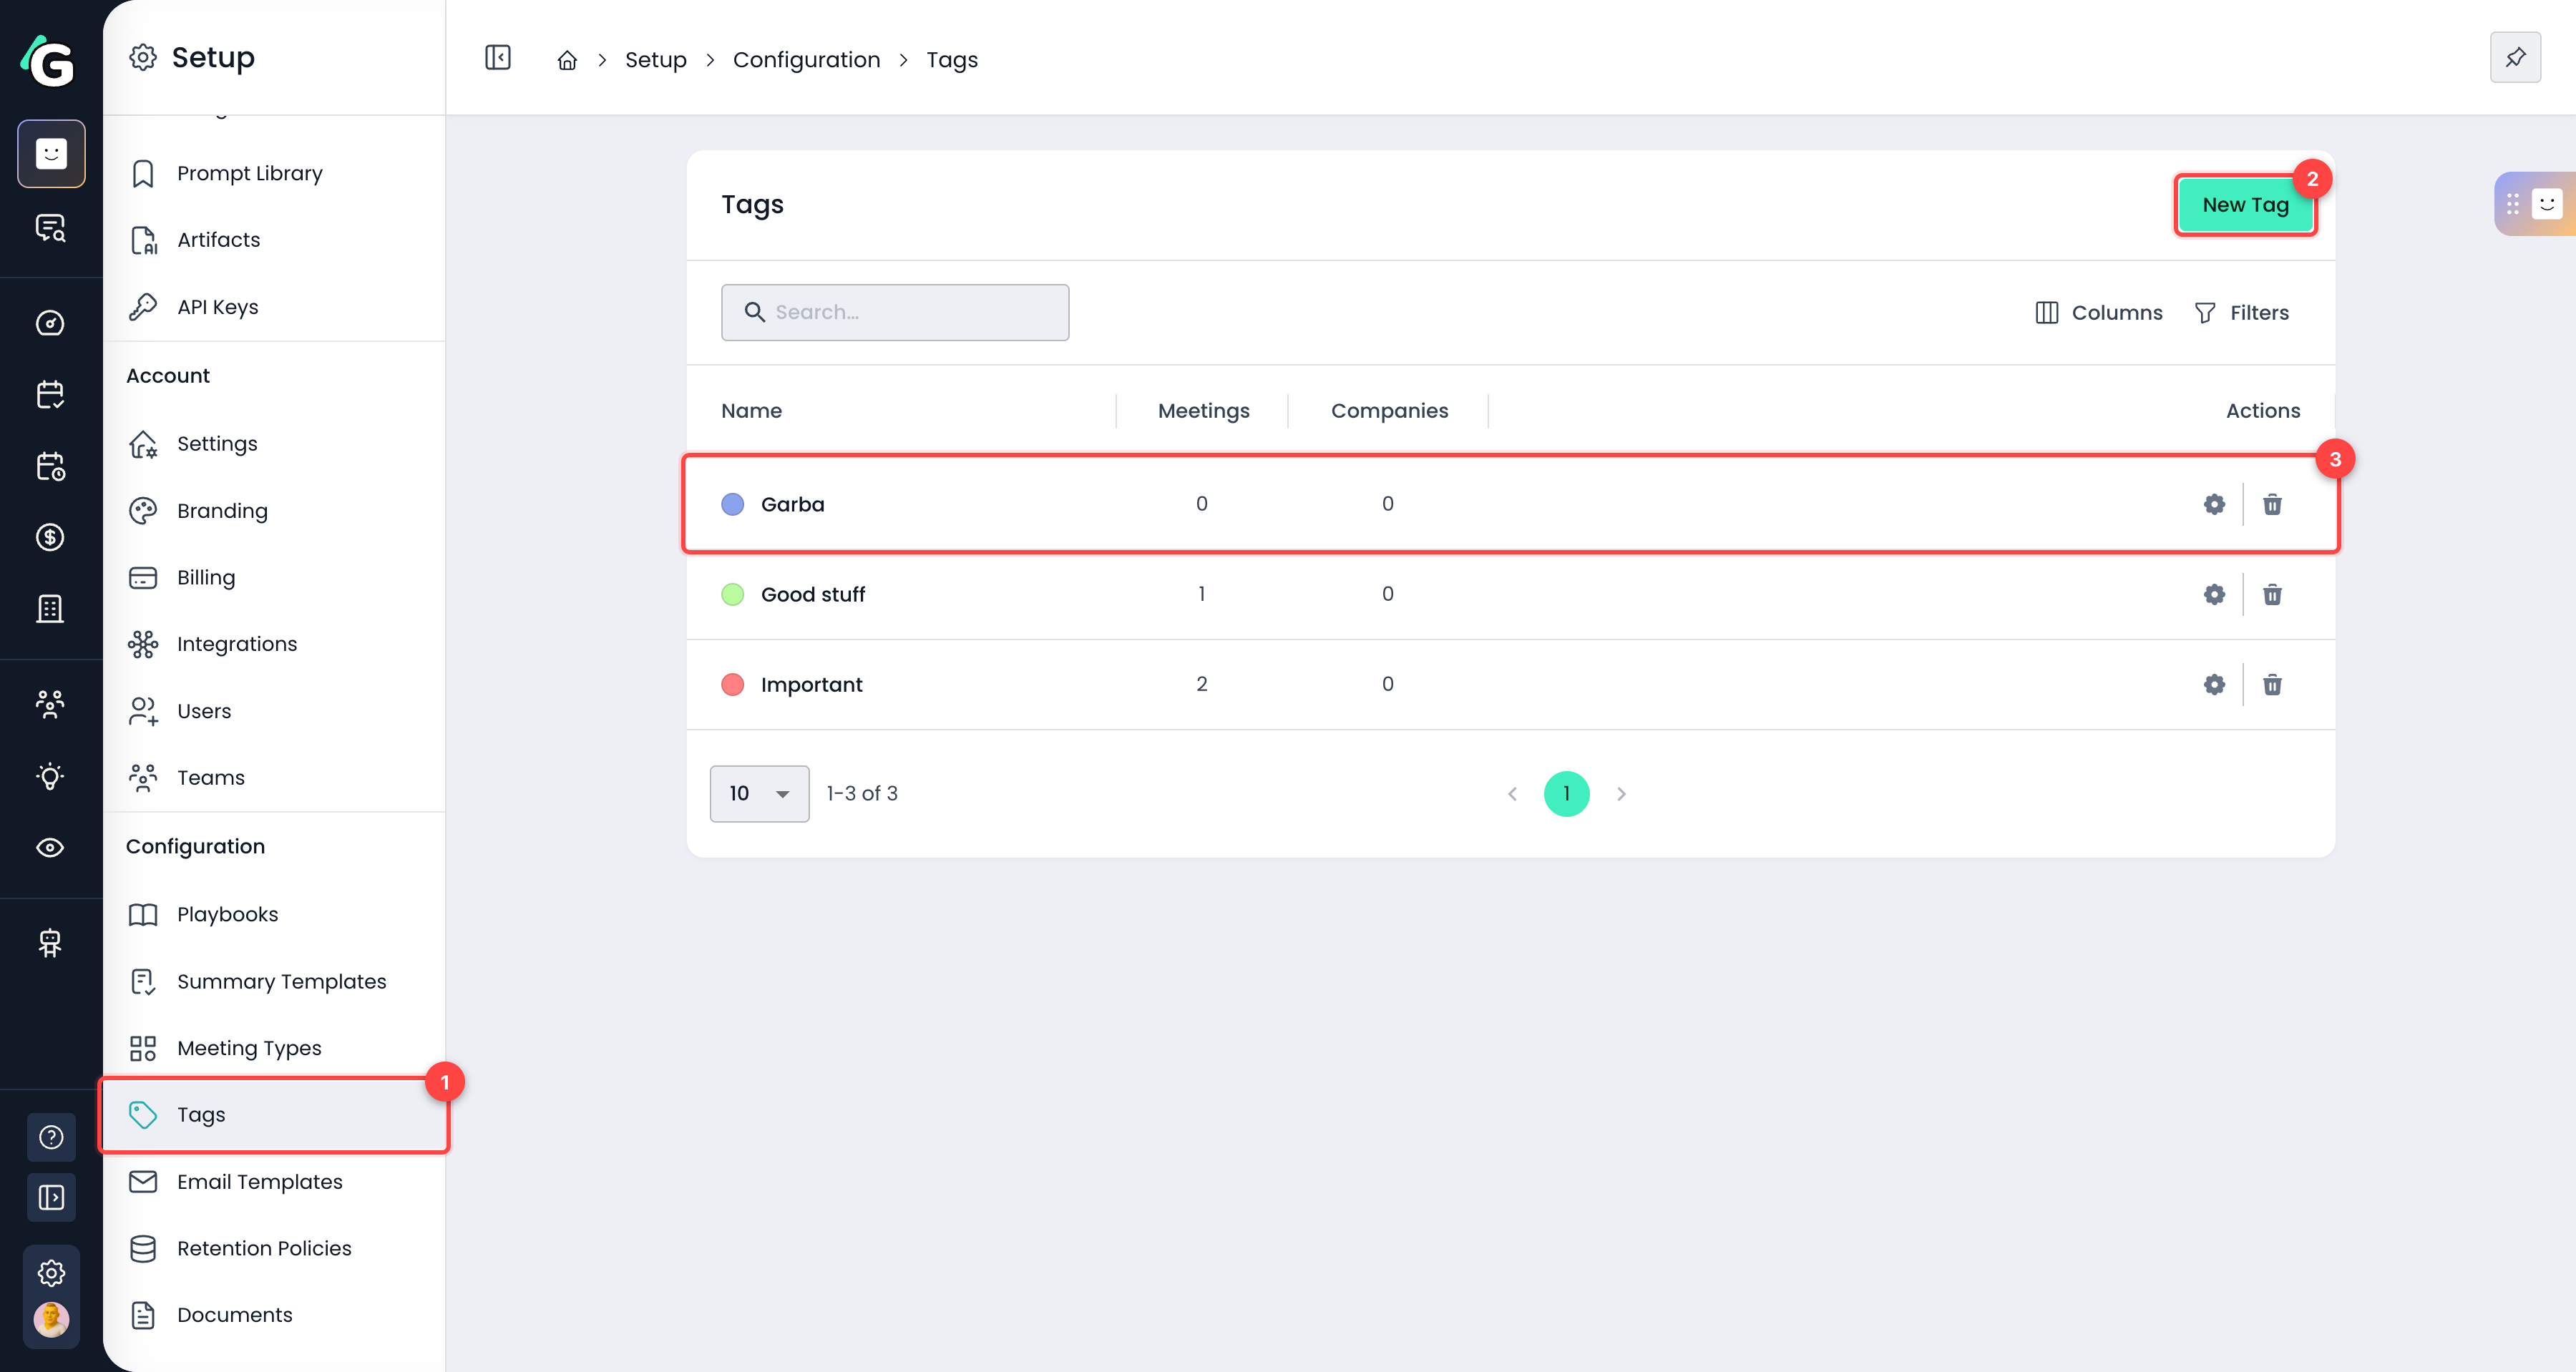Open the dollar sign deals icon

(x=50, y=537)
